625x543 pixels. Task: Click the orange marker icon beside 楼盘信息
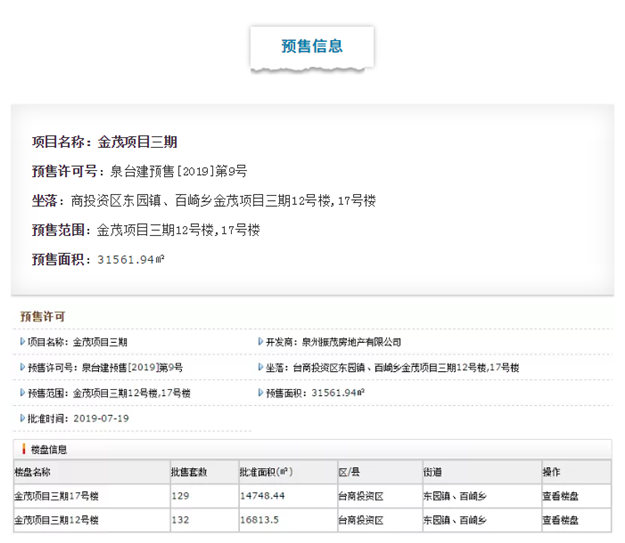coord(24,449)
